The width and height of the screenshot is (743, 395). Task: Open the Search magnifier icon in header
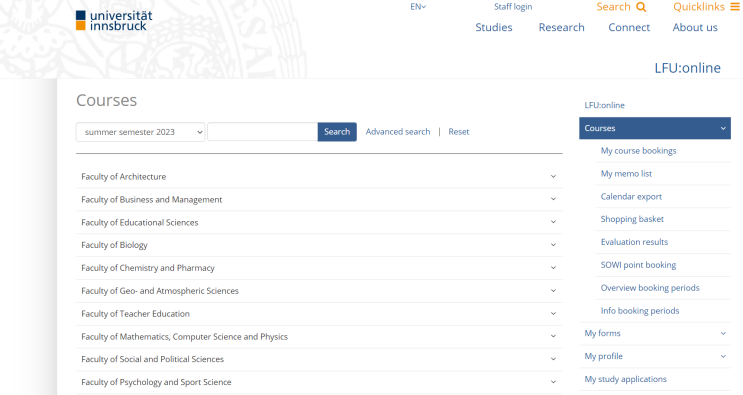641,7
